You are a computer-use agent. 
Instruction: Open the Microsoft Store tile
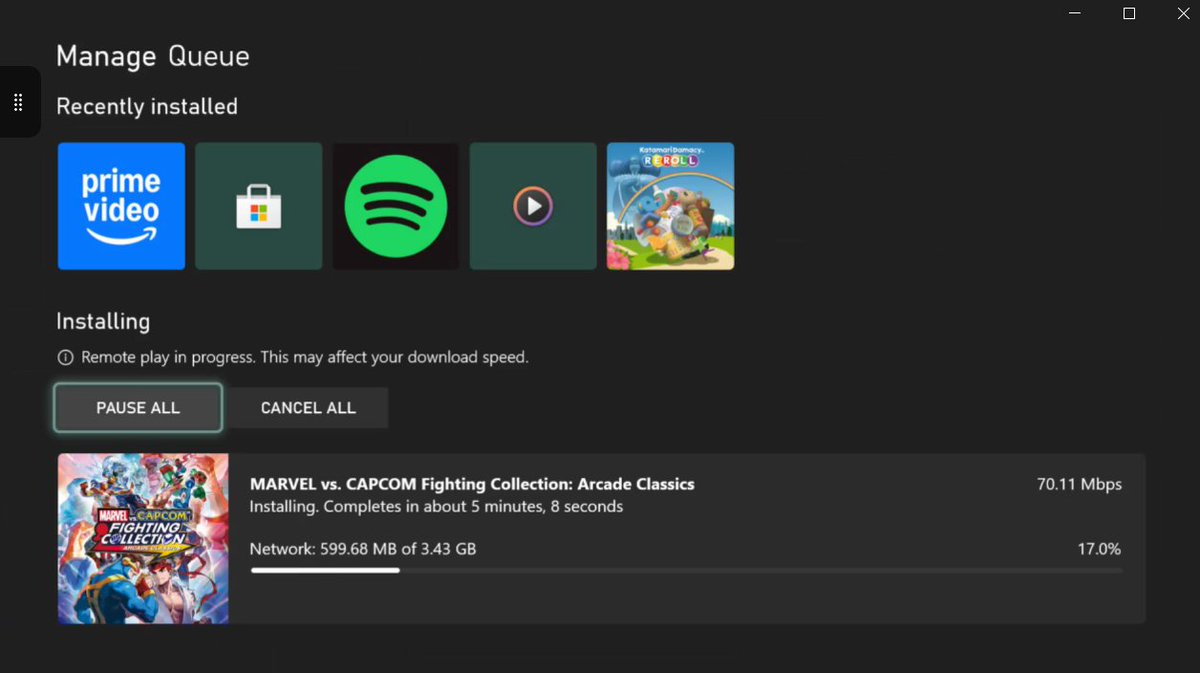pyautogui.click(x=259, y=206)
